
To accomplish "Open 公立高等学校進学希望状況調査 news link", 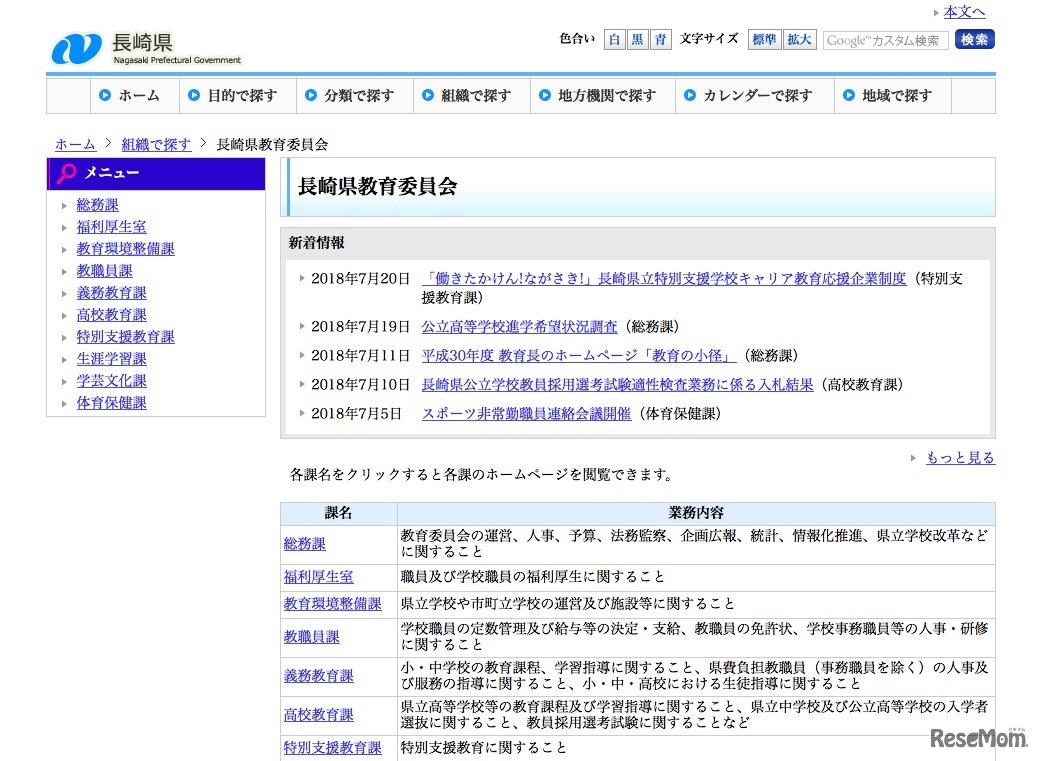I will coord(519,326).
